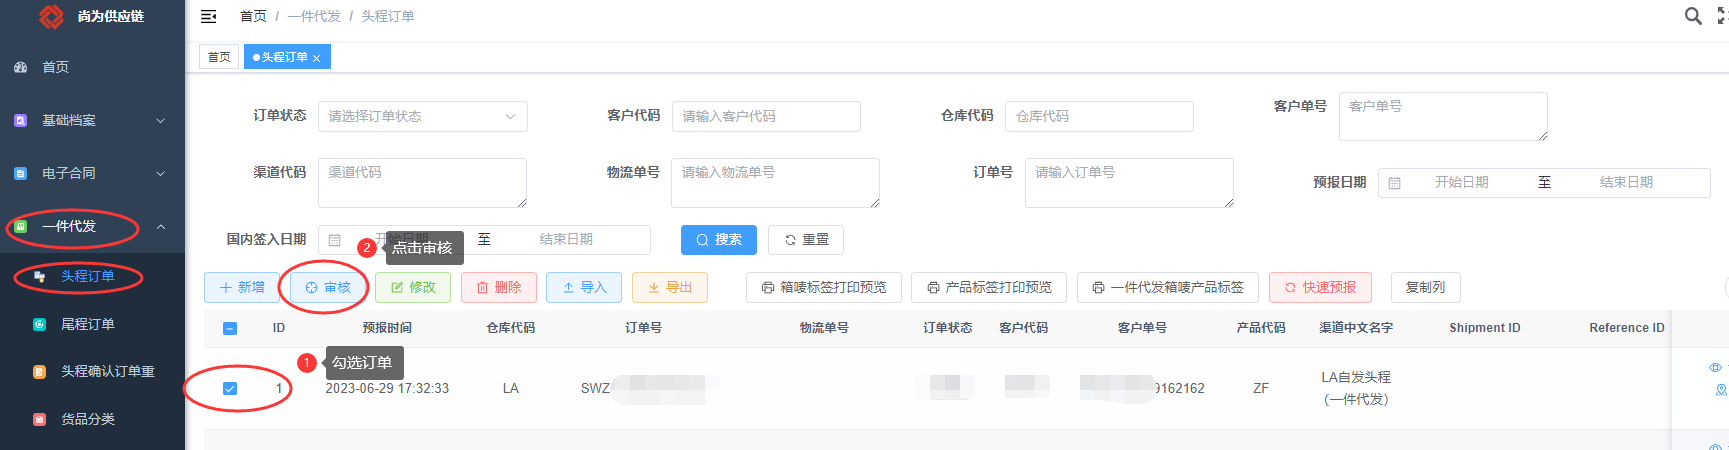Focus the 仓库代码 input field
Screen dimensions: 1729x450
(x=1099, y=116)
